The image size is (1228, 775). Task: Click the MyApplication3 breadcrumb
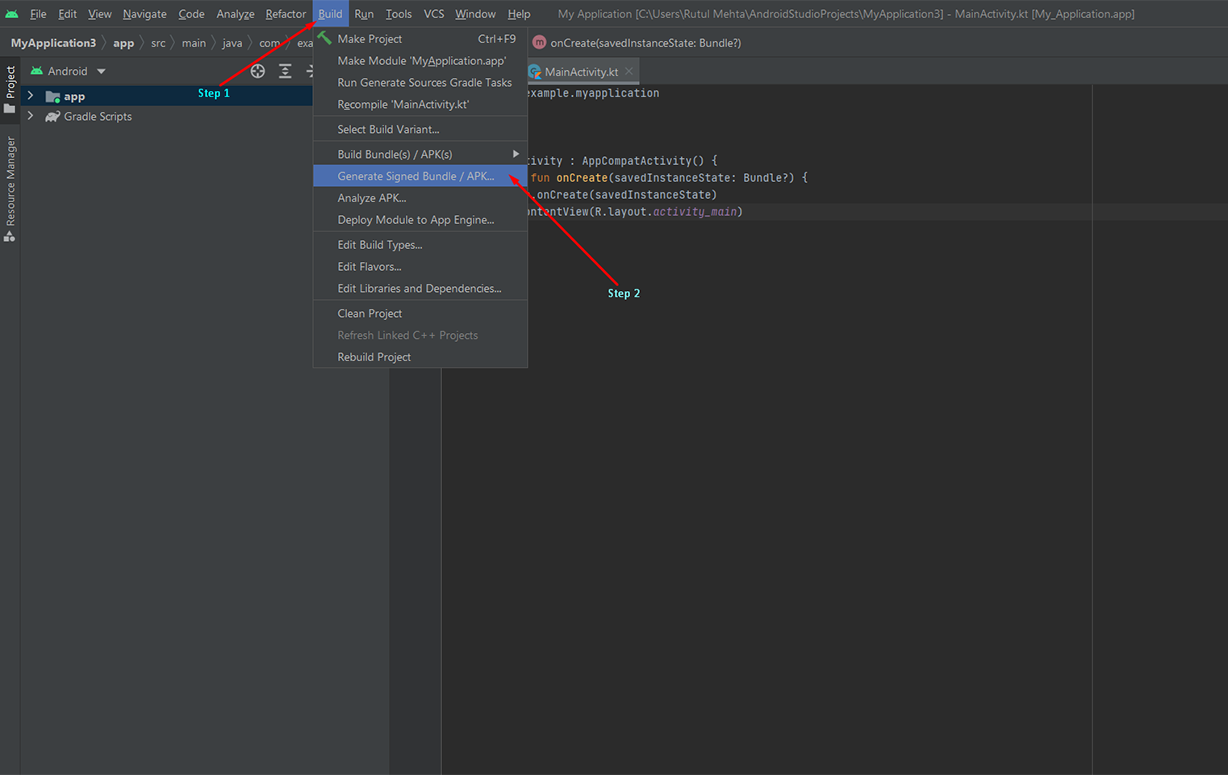point(53,43)
